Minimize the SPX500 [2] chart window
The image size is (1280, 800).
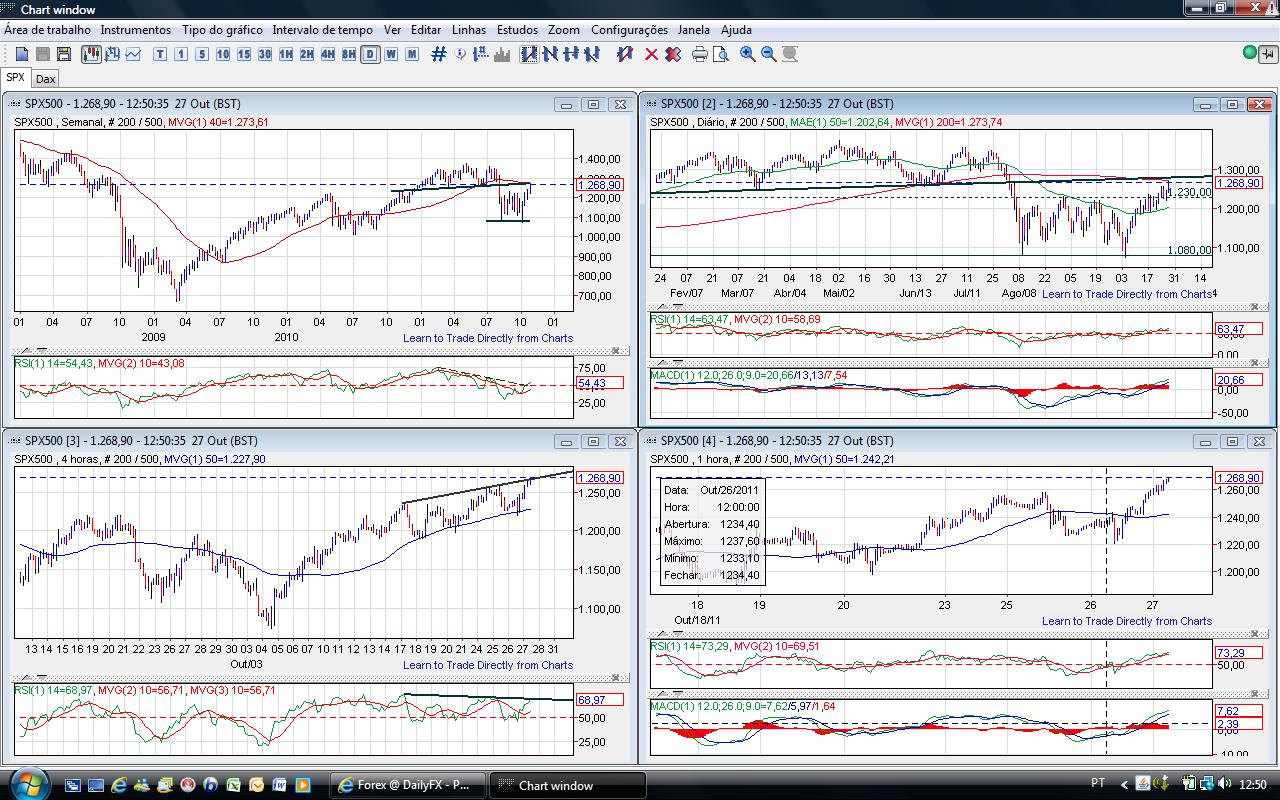pos(1206,104)
